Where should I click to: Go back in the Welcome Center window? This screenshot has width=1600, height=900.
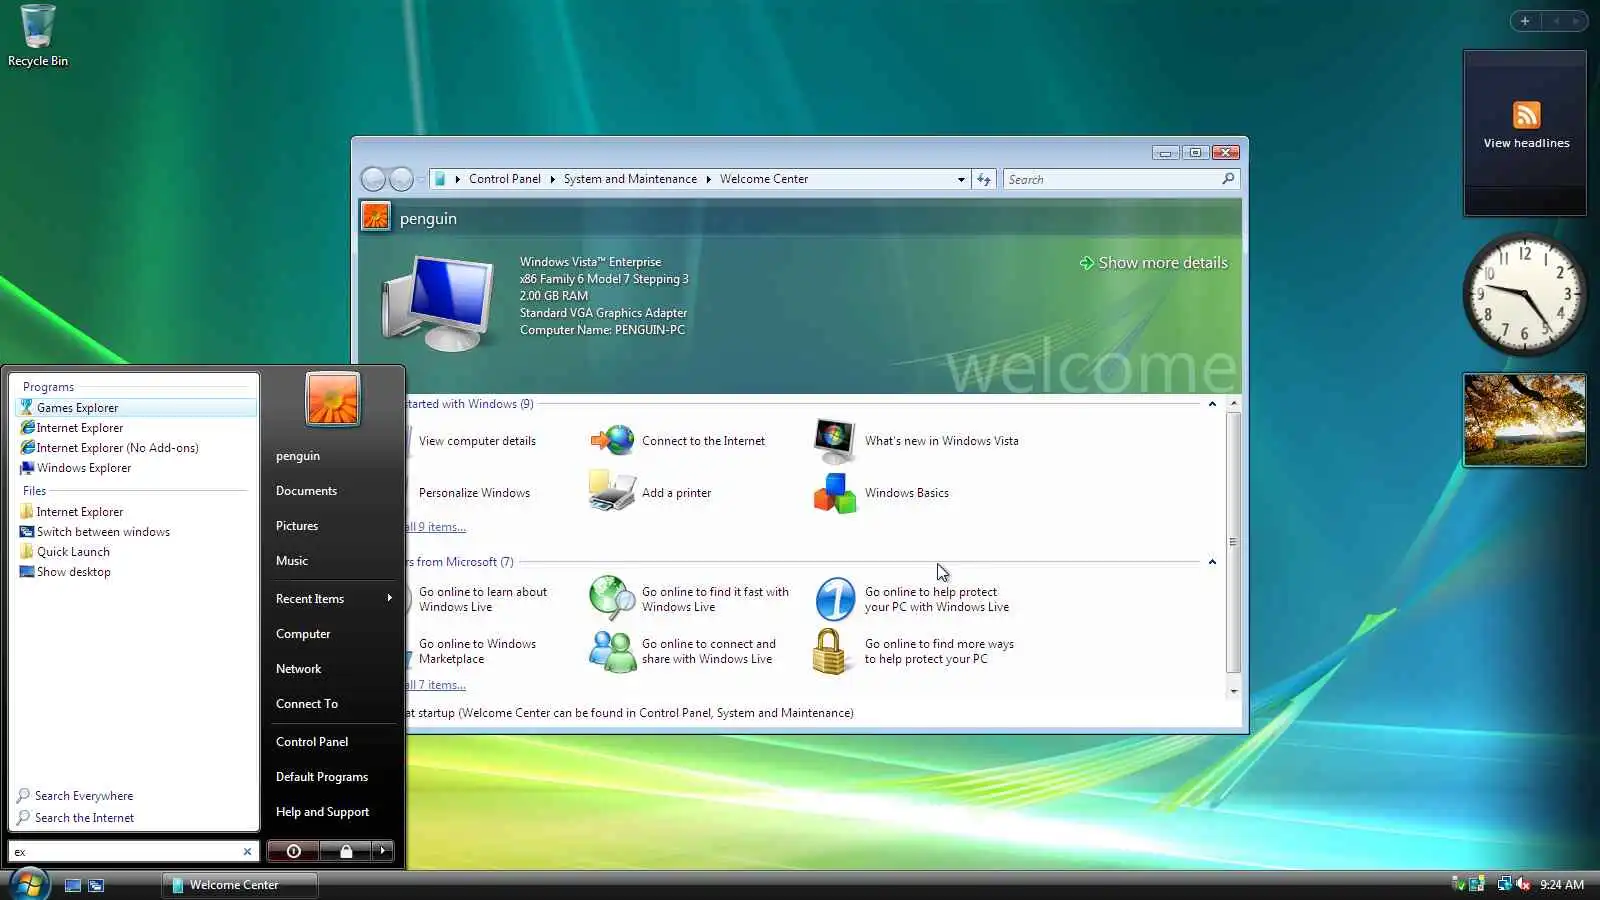tap(373, 179)
